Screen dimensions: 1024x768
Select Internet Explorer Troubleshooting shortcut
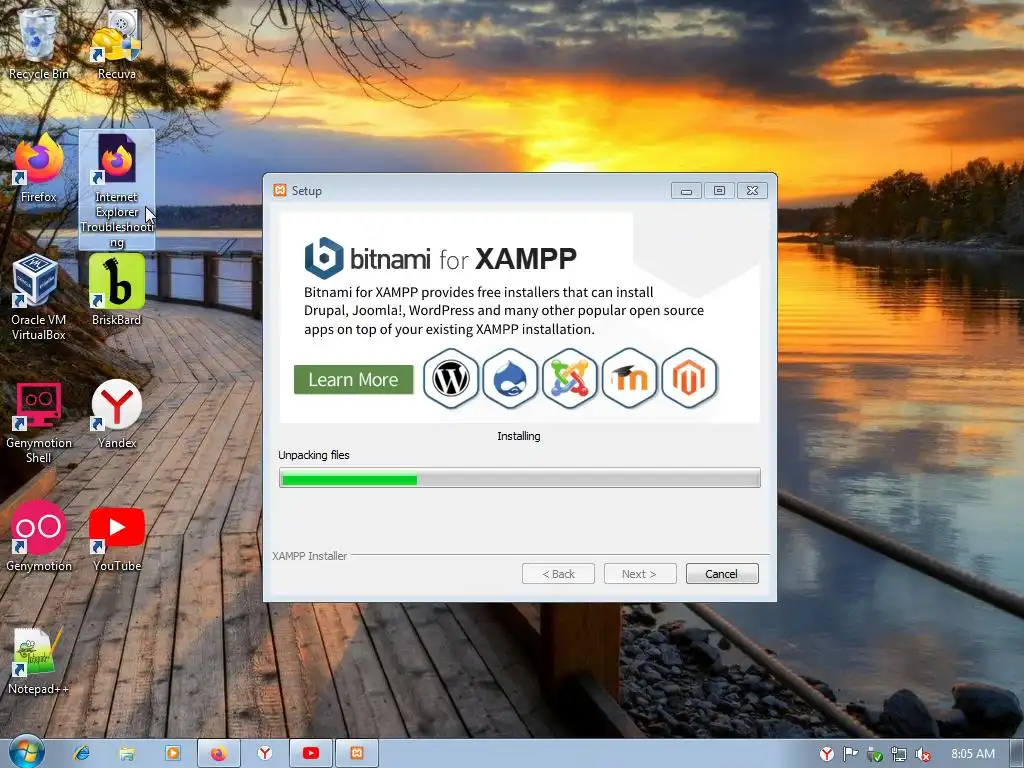pos(117,190)
